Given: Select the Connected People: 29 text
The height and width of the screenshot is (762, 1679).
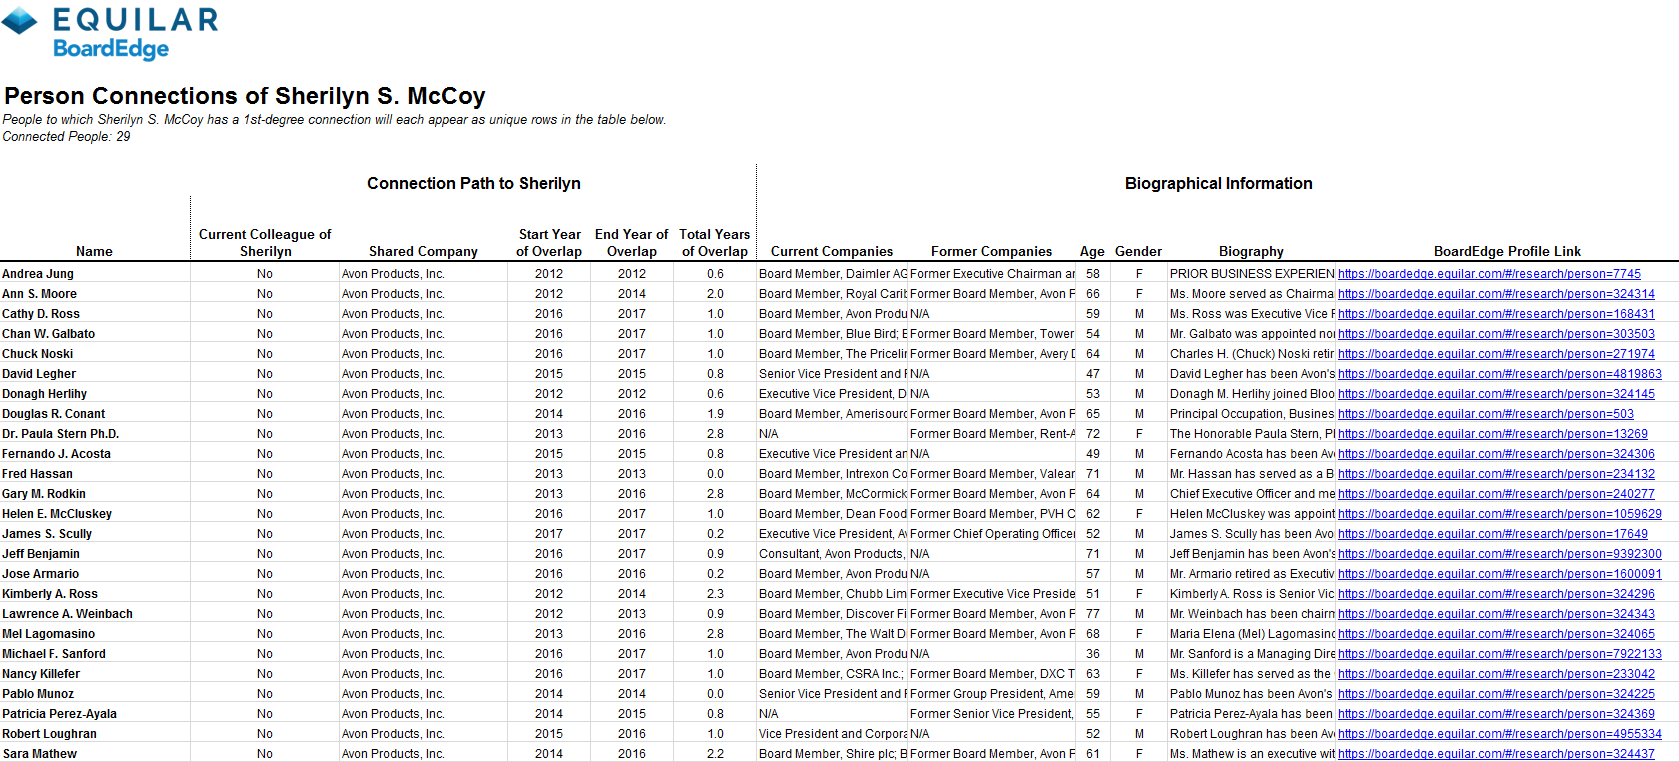Looking at the screenshot, I should click(66, 137).
